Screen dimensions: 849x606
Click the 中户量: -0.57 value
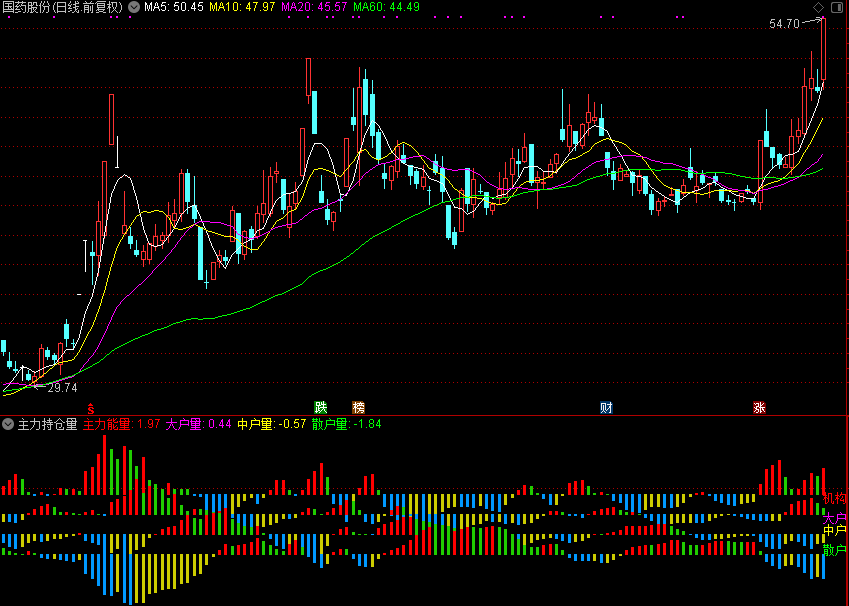272,424
